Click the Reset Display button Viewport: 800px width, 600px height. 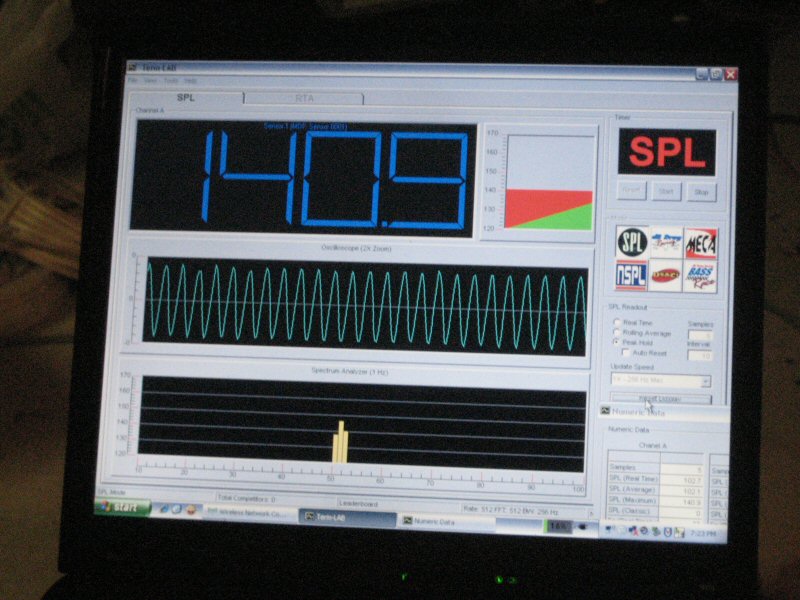660,398
